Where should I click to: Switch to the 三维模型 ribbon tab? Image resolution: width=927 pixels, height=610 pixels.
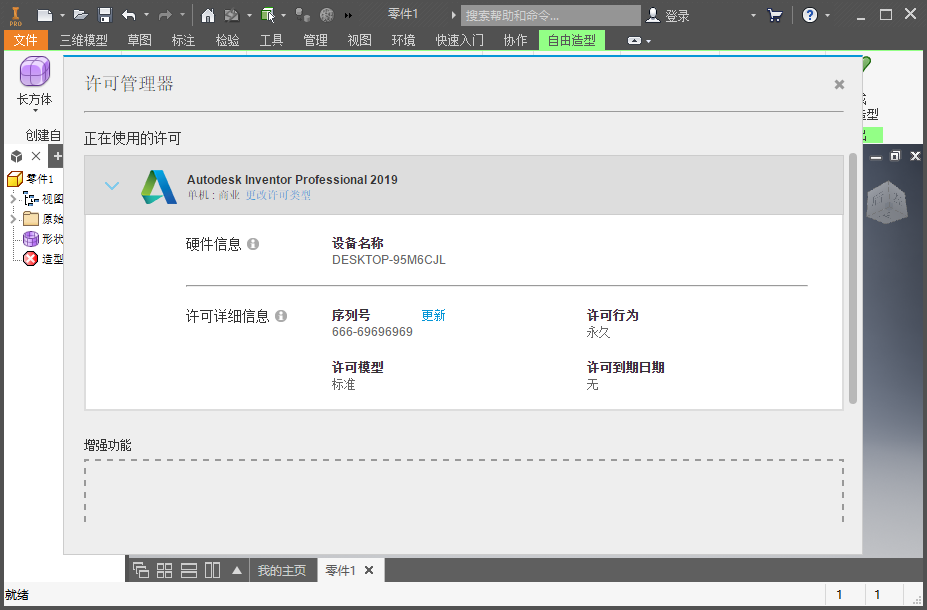83,40
